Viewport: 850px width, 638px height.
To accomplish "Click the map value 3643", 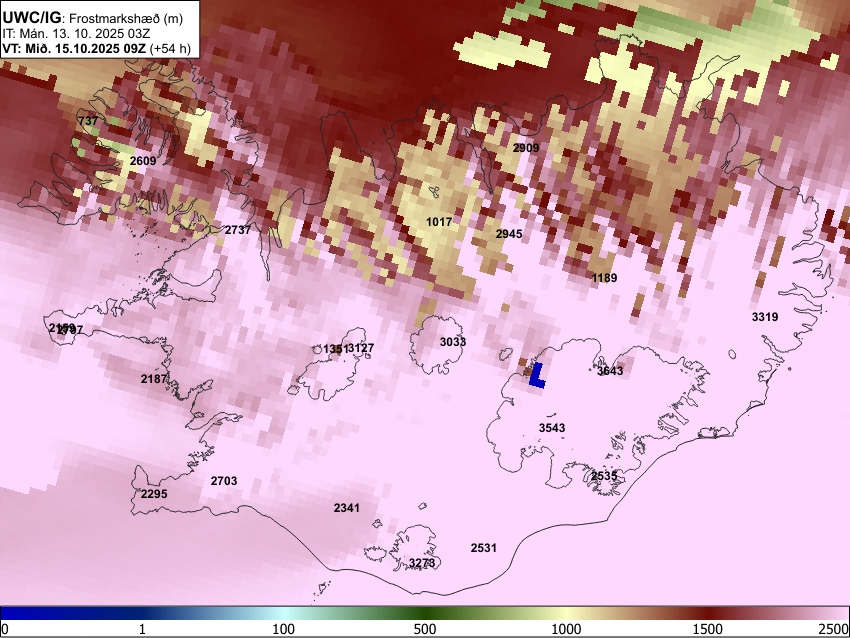I will coord(610,371).
